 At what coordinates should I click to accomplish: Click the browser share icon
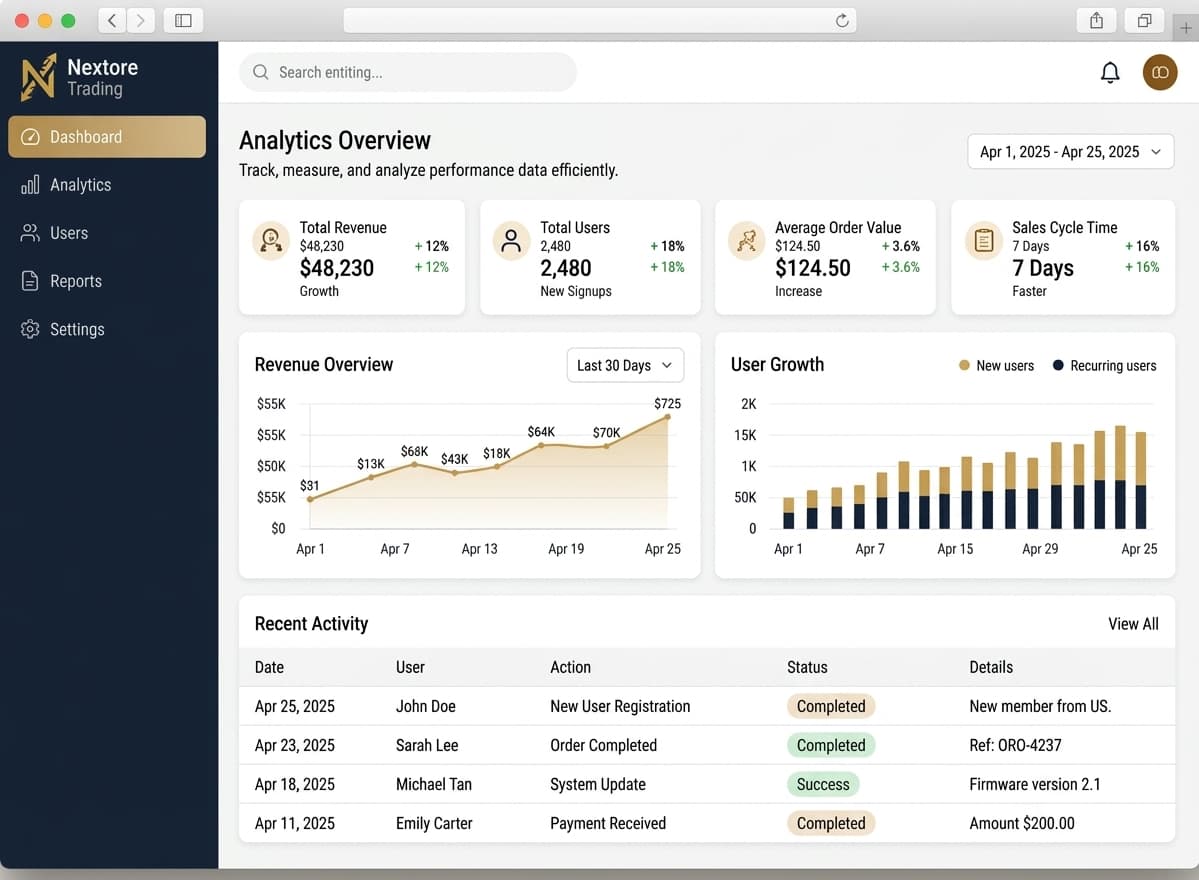[x=1097, y=21]
